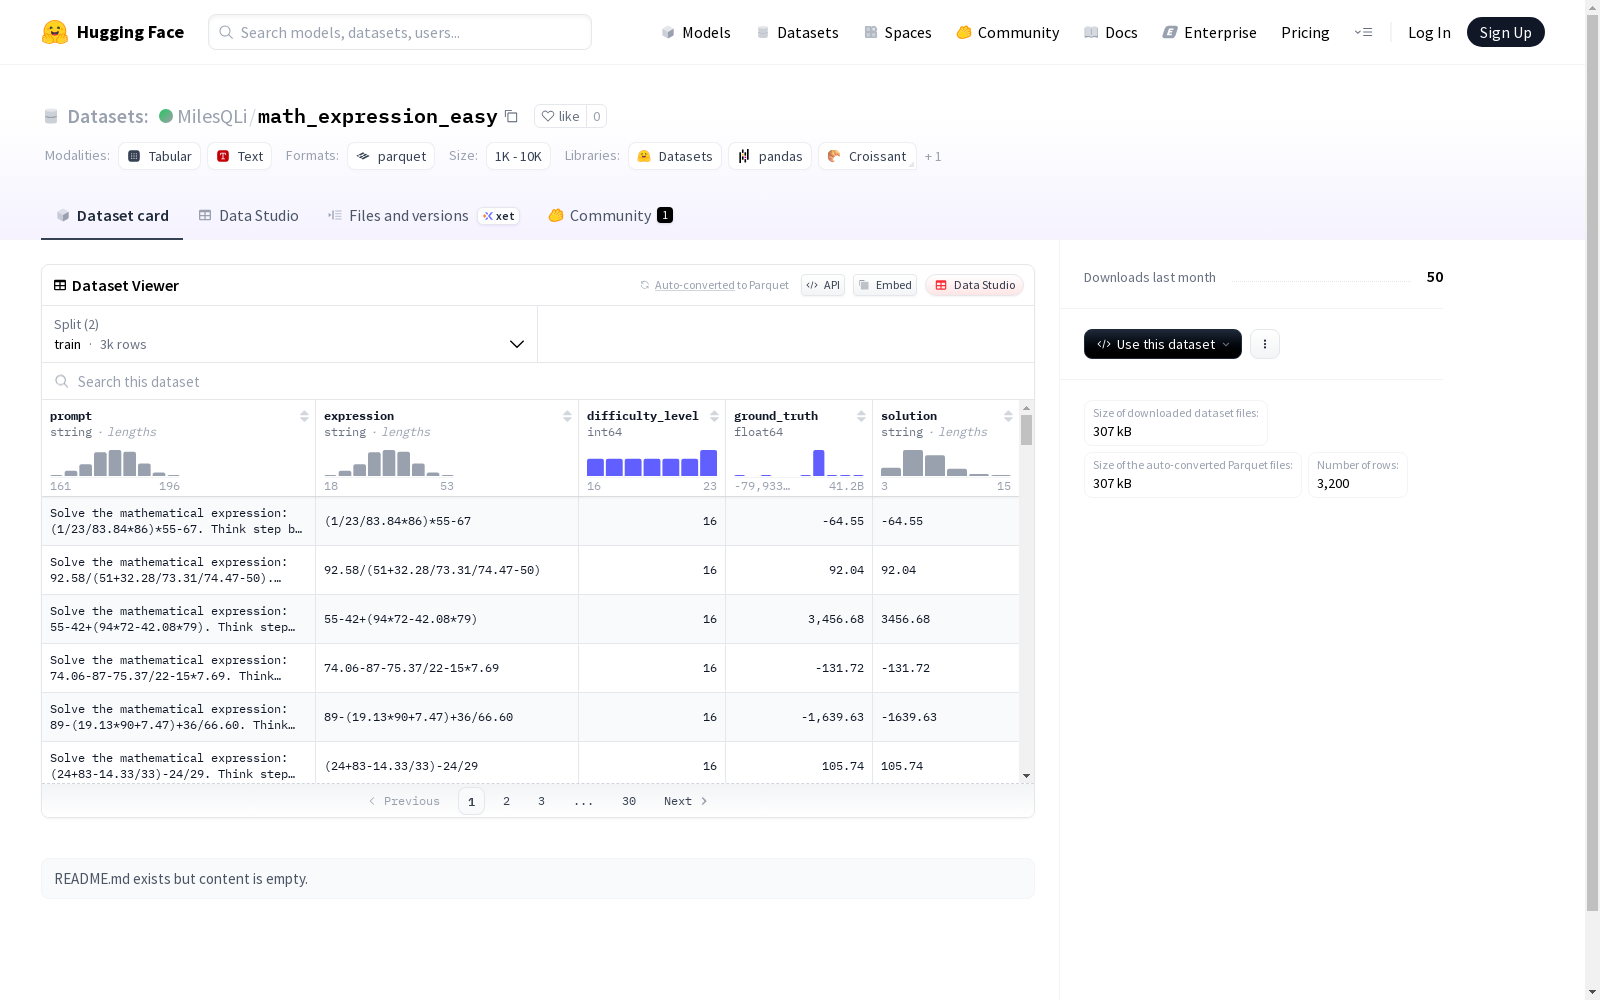
Task: Click the table scroll down arrow
Action: pos(1026,776)
